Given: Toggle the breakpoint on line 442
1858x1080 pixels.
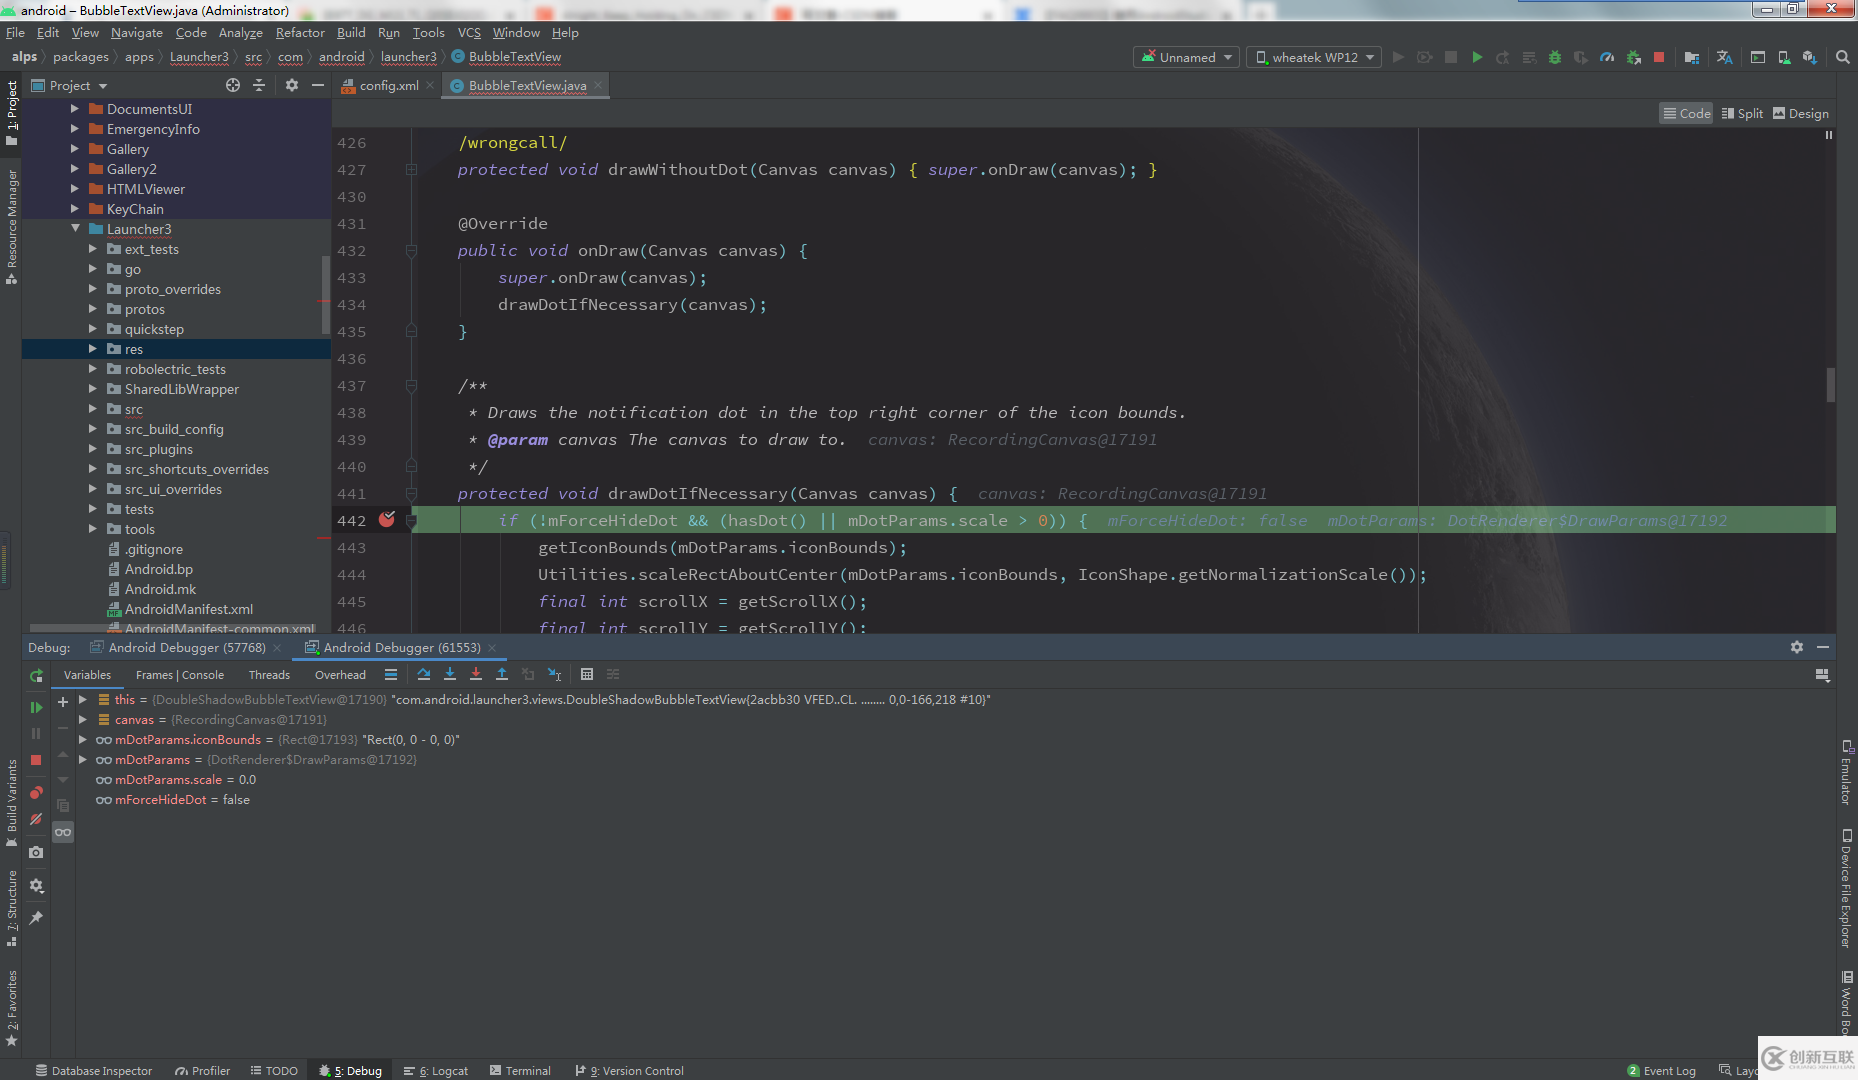Looking at the screenshot, I should (x=387, y=520).
